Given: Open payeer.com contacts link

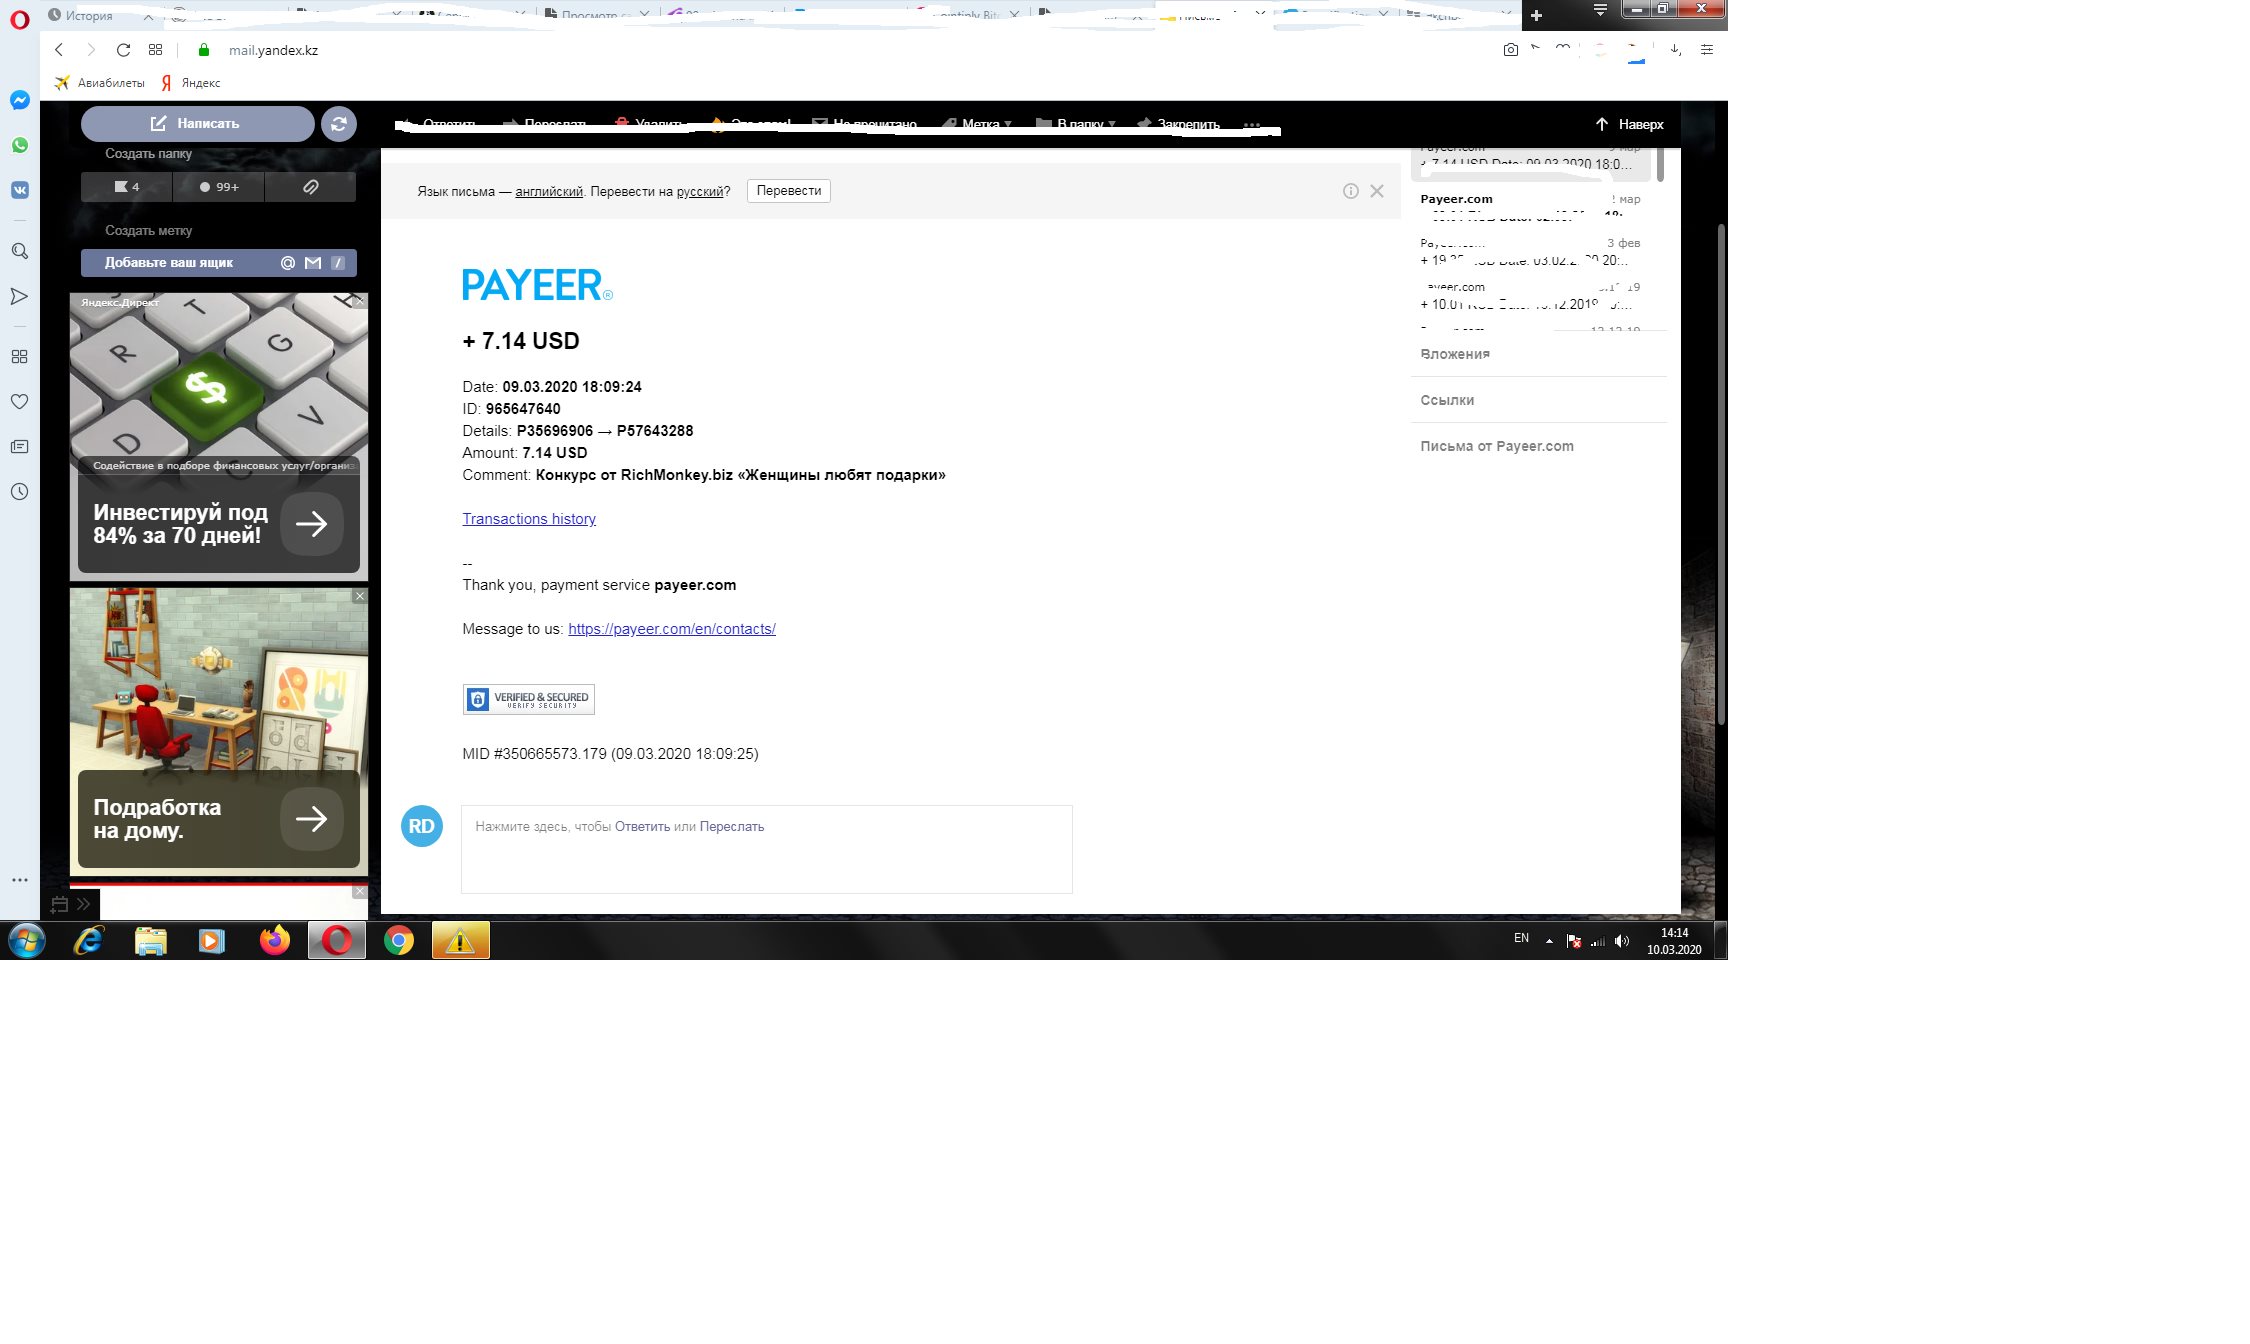Looking at the screenshot, I should click(x=672, y=629).
